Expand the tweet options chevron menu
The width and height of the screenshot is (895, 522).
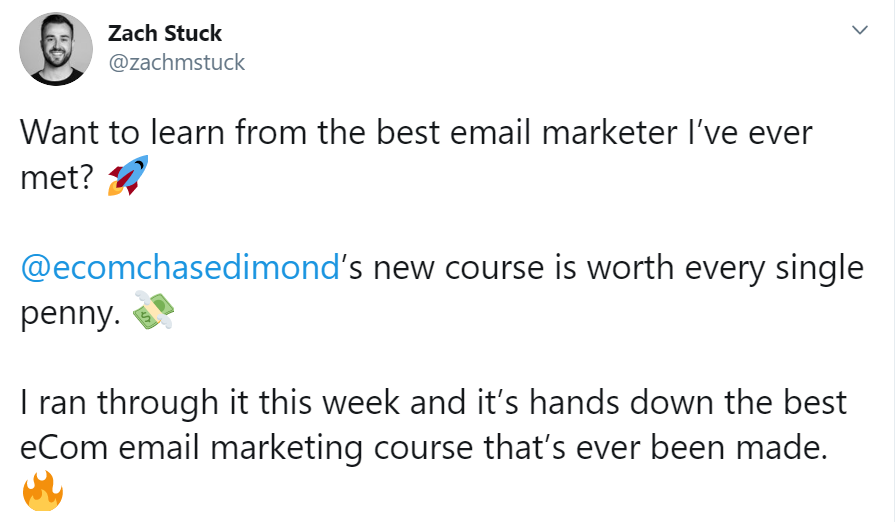pyautogui.click(x=858, y=32)
